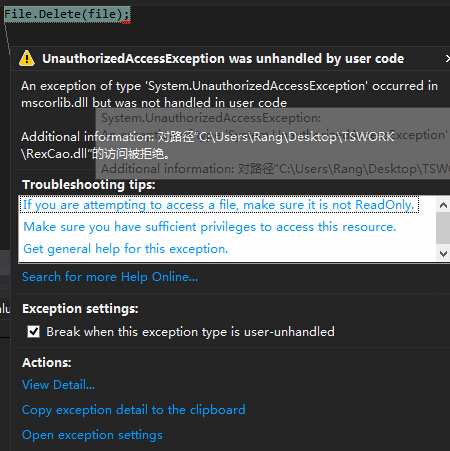450x451 pixels.
Task: Open the ReadOnly file troubleshooting tip
Action: (x=218, y=205)
